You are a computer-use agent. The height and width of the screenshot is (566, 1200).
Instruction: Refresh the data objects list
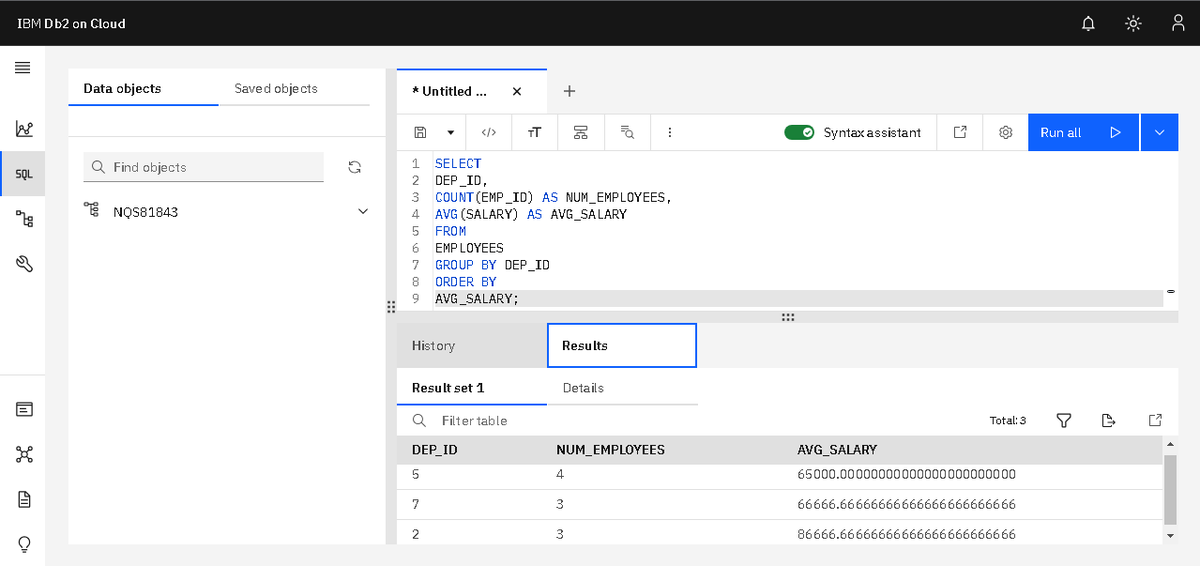[353, 167]
